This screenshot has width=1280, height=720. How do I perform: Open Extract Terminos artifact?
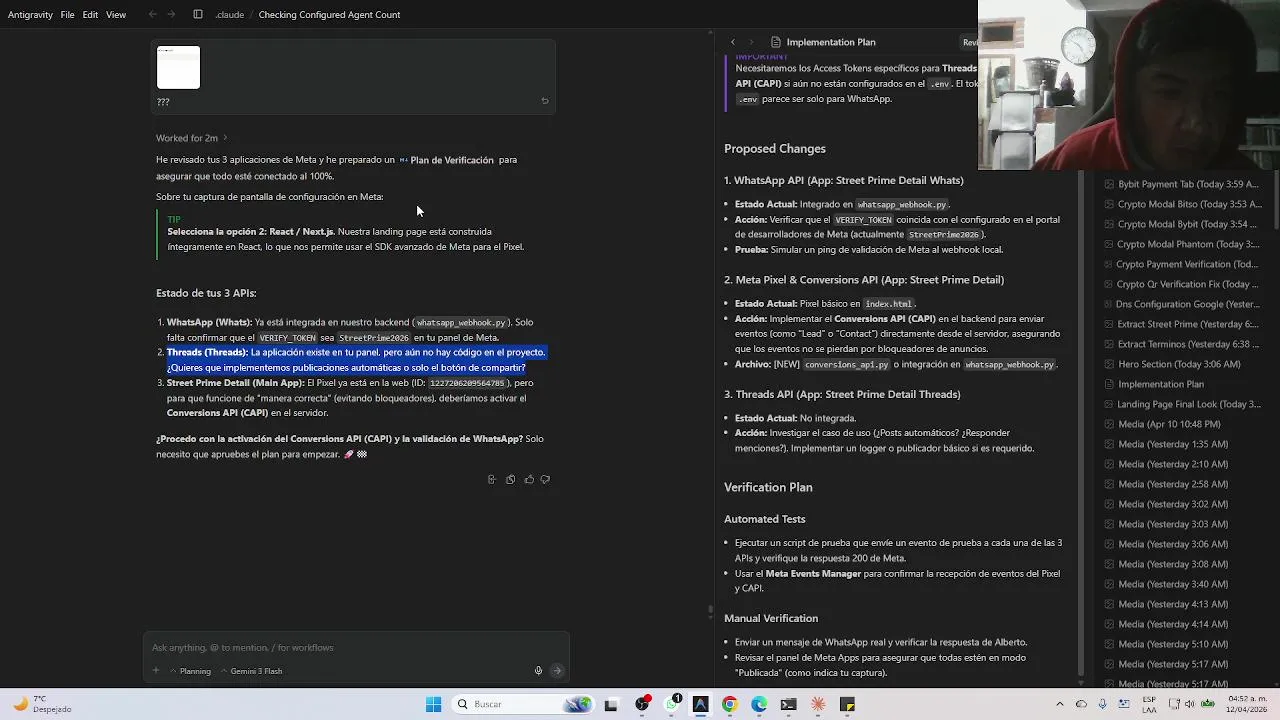pyautogui.click(x=1181, y=344)
